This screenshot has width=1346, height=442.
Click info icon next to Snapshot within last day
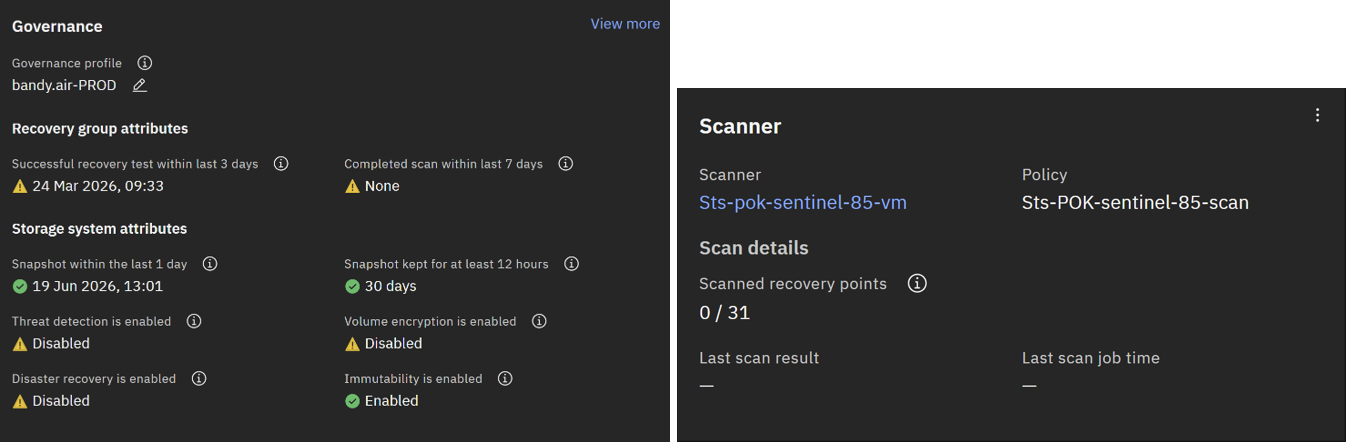tap(210, 264)
